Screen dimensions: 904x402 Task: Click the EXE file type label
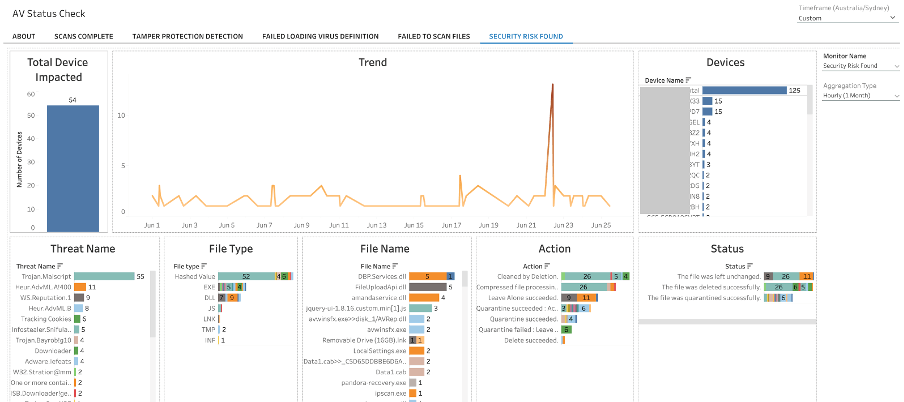click(x=209, y=287)
